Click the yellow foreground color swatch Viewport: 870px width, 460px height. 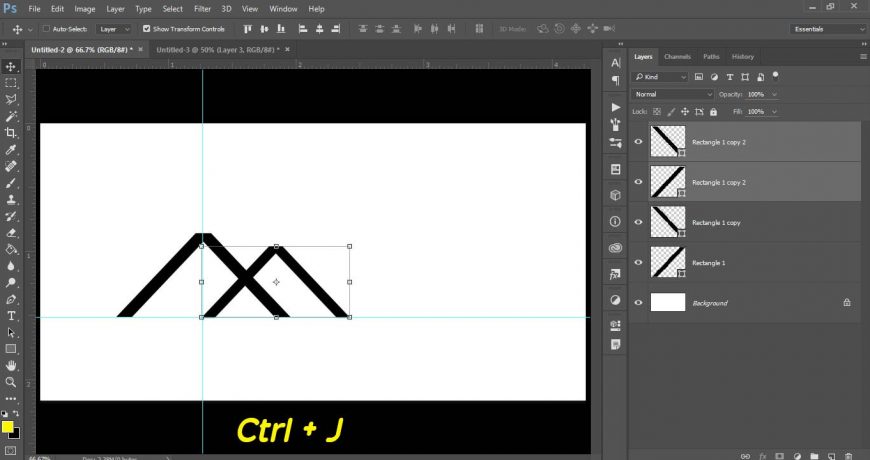pos(7,427)
